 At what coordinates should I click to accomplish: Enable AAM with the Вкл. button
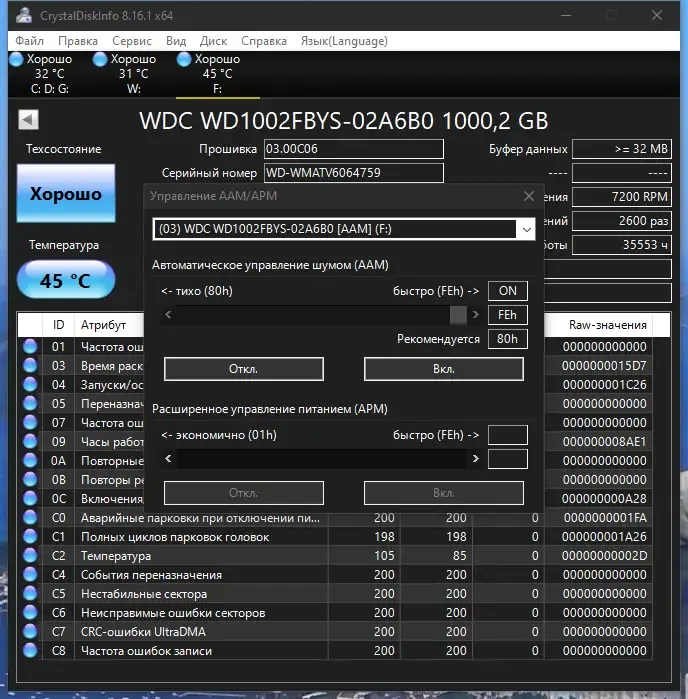point(444,369)
